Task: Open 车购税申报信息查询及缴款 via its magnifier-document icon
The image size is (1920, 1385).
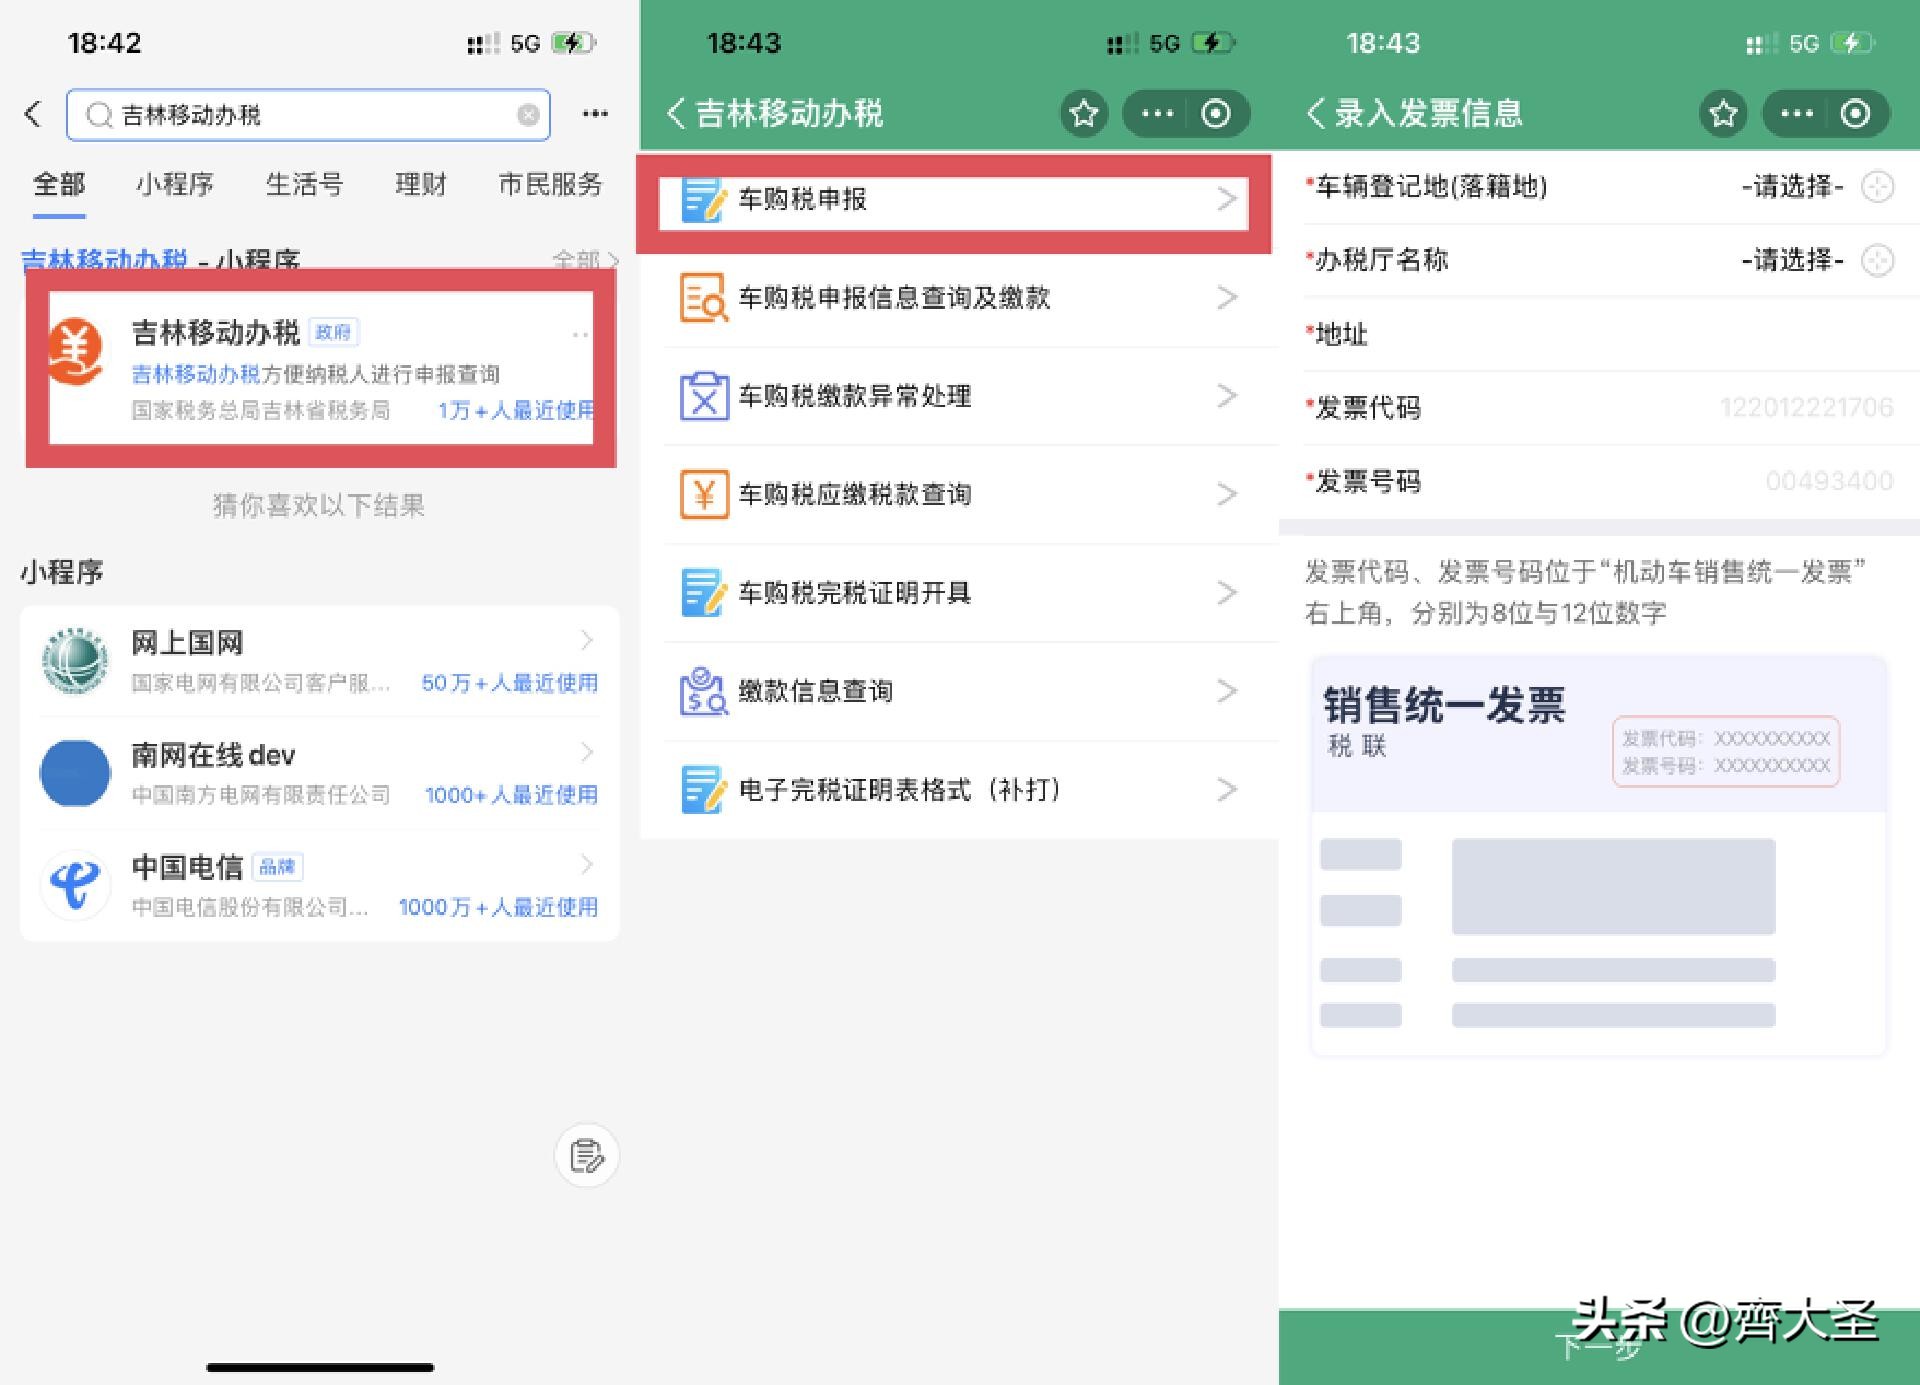Action: point(703,298)
